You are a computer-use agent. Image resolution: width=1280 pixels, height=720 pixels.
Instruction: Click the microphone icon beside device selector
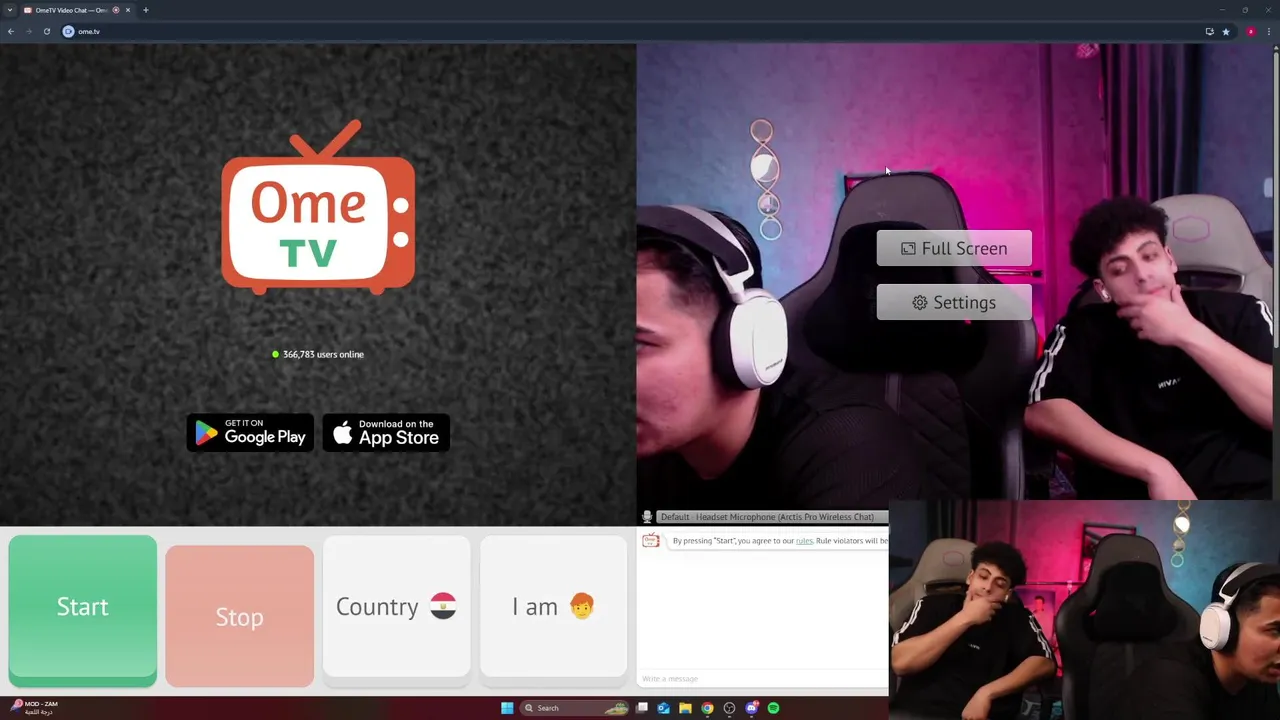pyautogui.click(x=647, y=517)
